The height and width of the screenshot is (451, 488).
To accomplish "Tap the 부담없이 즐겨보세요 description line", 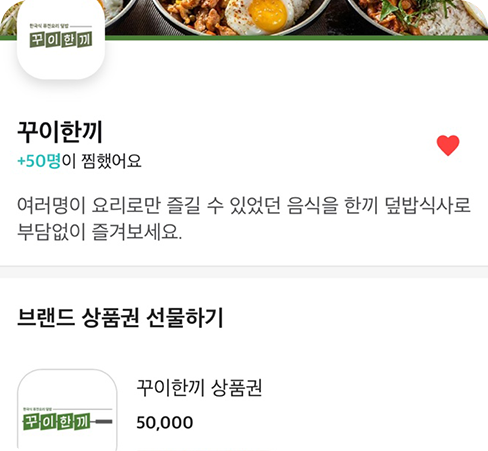I will 99,232.
